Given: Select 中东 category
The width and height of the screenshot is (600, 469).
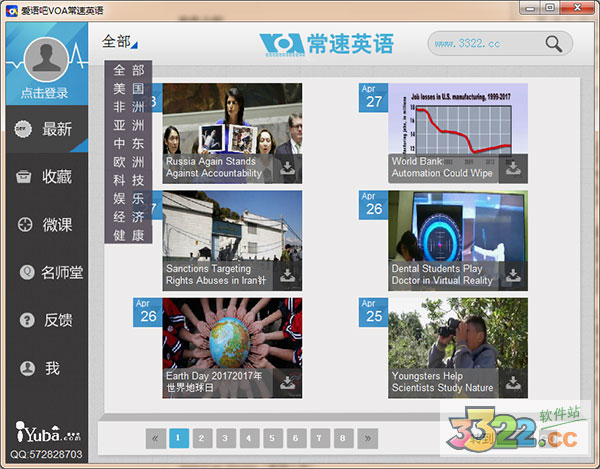Looking at the screenshot, I should tap(129, 143).
